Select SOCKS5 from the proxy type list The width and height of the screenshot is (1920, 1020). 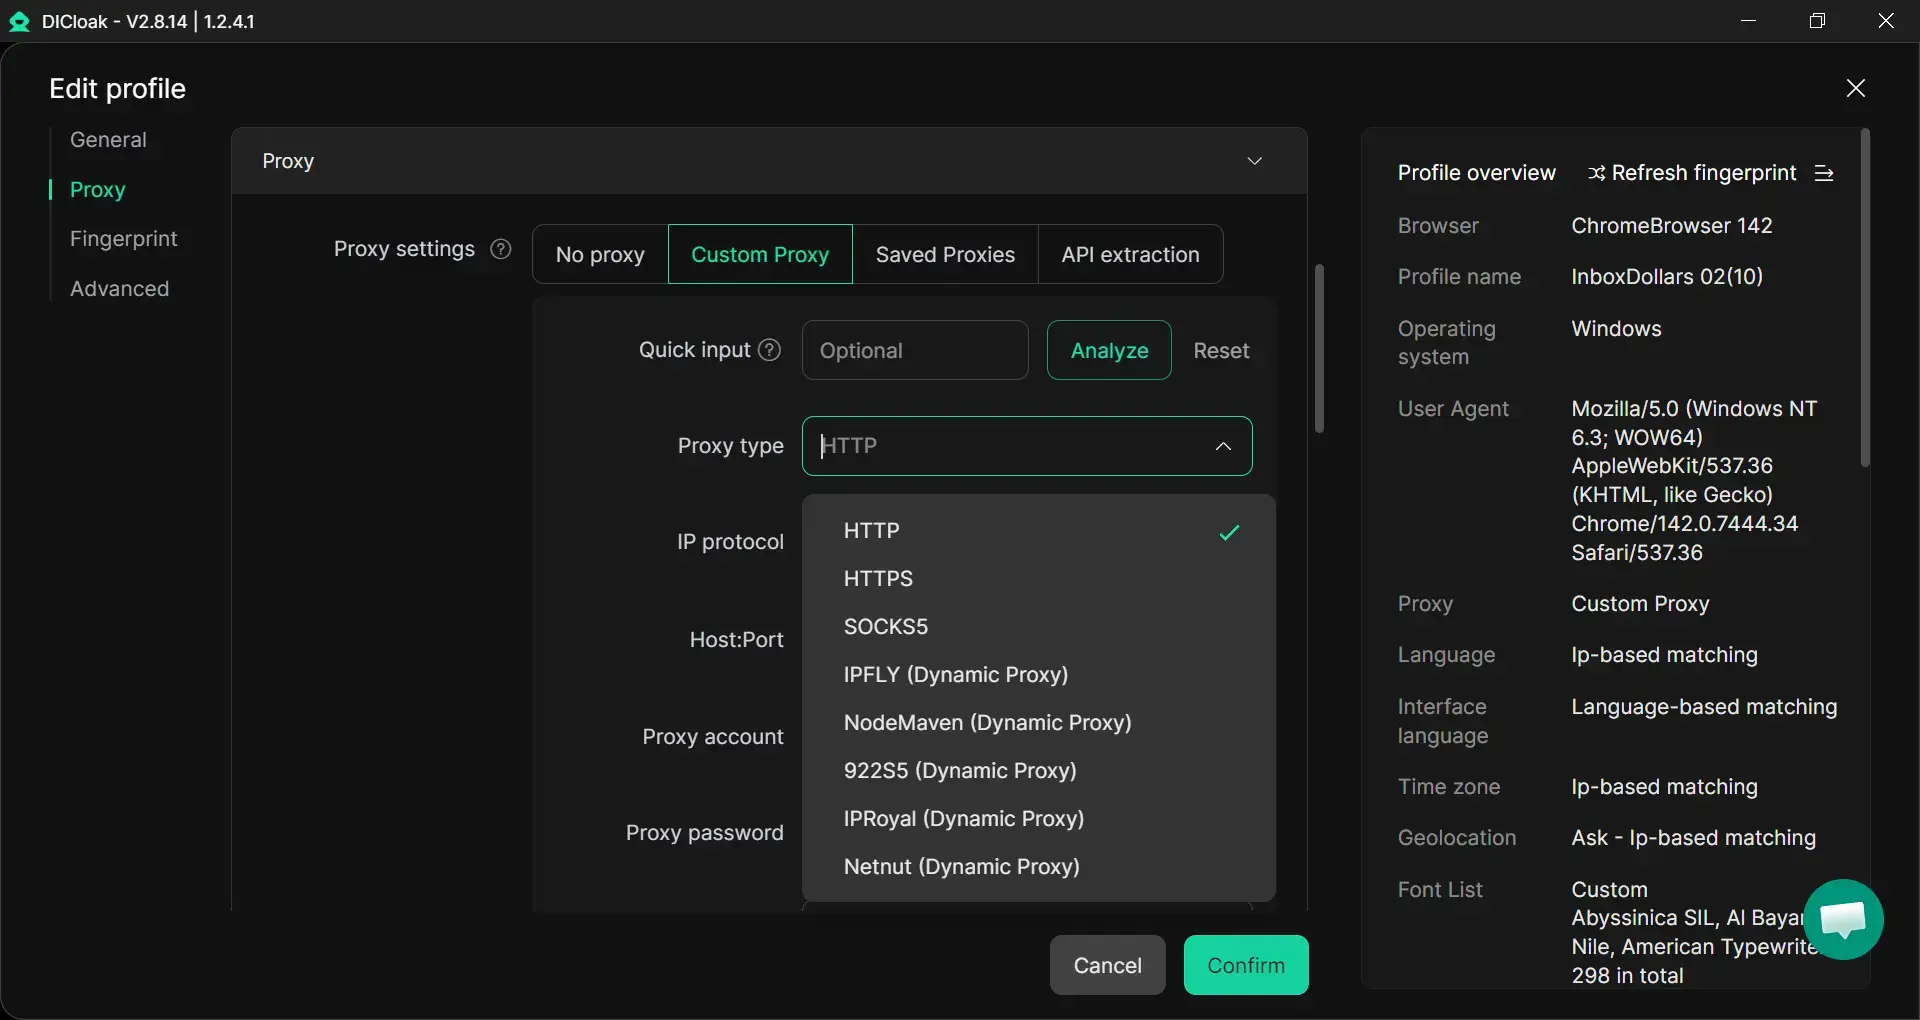tap(885, 627)
